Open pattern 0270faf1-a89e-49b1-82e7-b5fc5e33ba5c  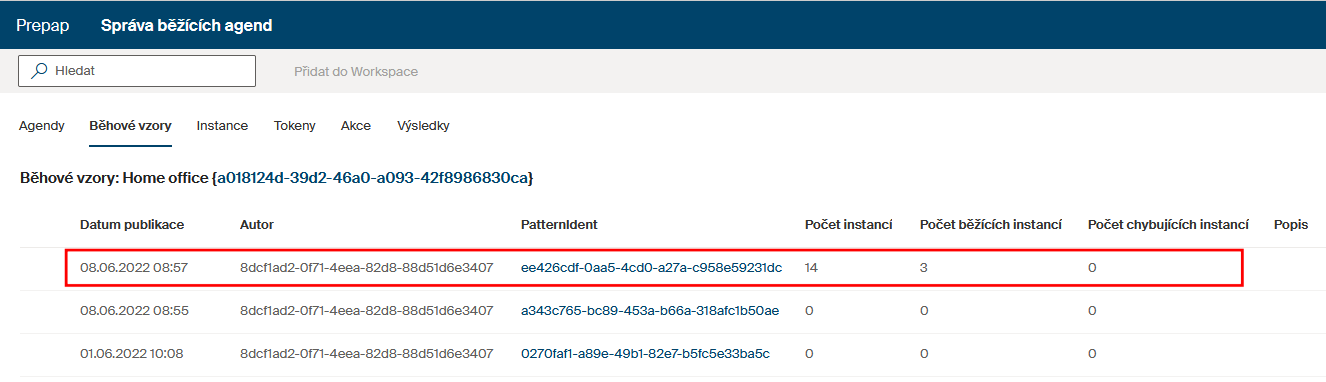point(645,354)
